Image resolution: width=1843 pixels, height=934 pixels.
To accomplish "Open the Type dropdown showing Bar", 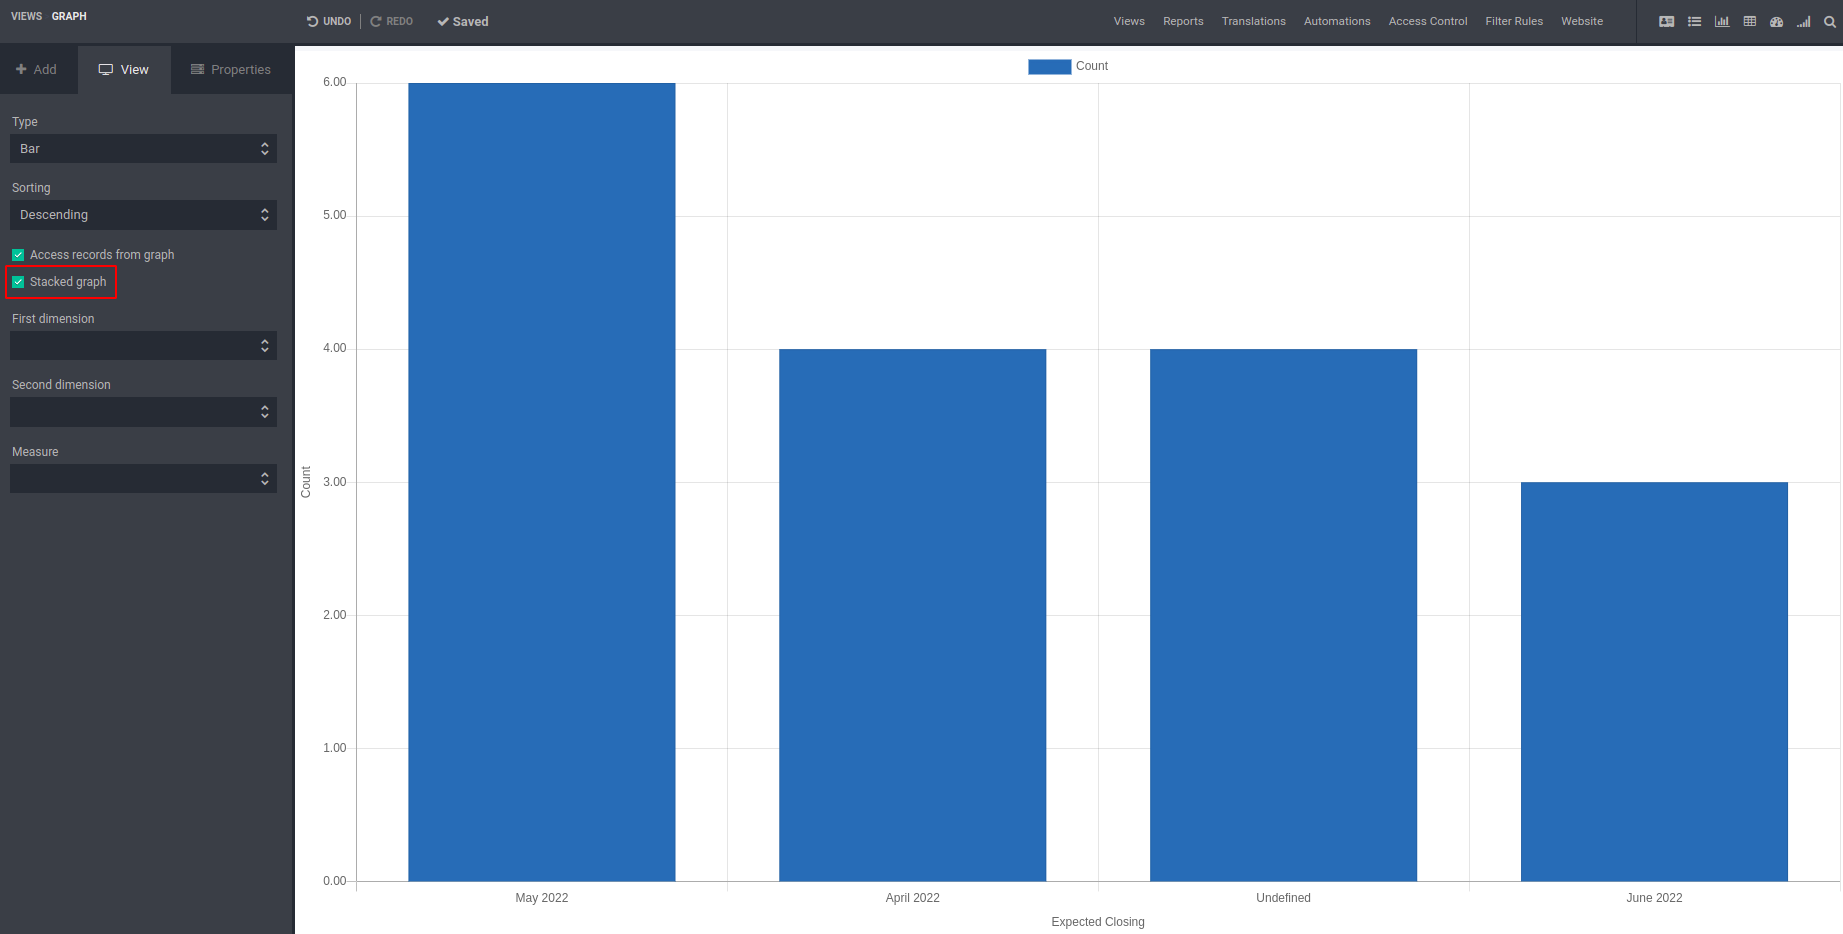I will tap(143, 149).
